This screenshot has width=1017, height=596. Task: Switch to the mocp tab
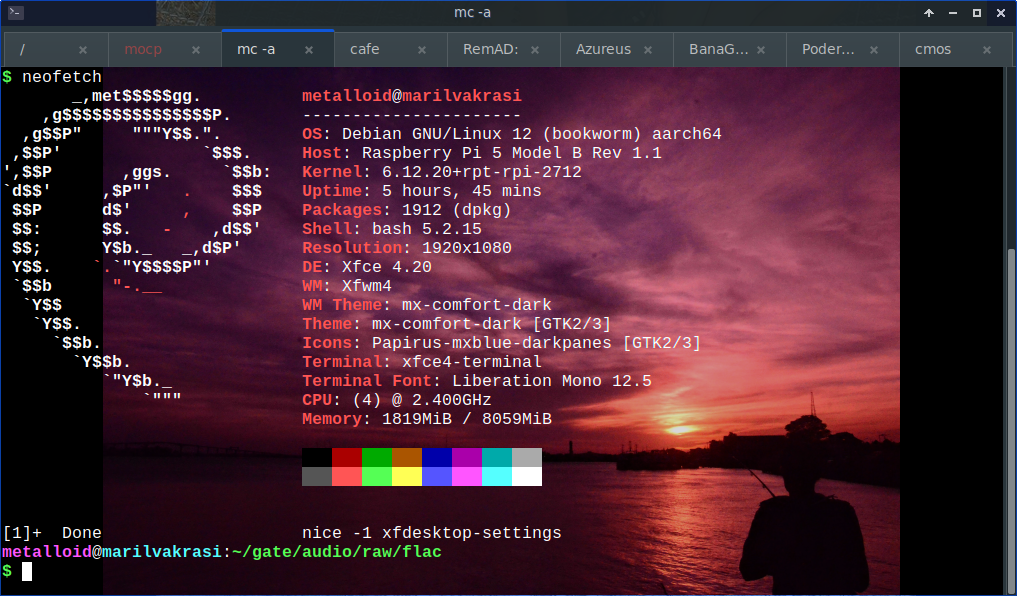coord(143,49)
